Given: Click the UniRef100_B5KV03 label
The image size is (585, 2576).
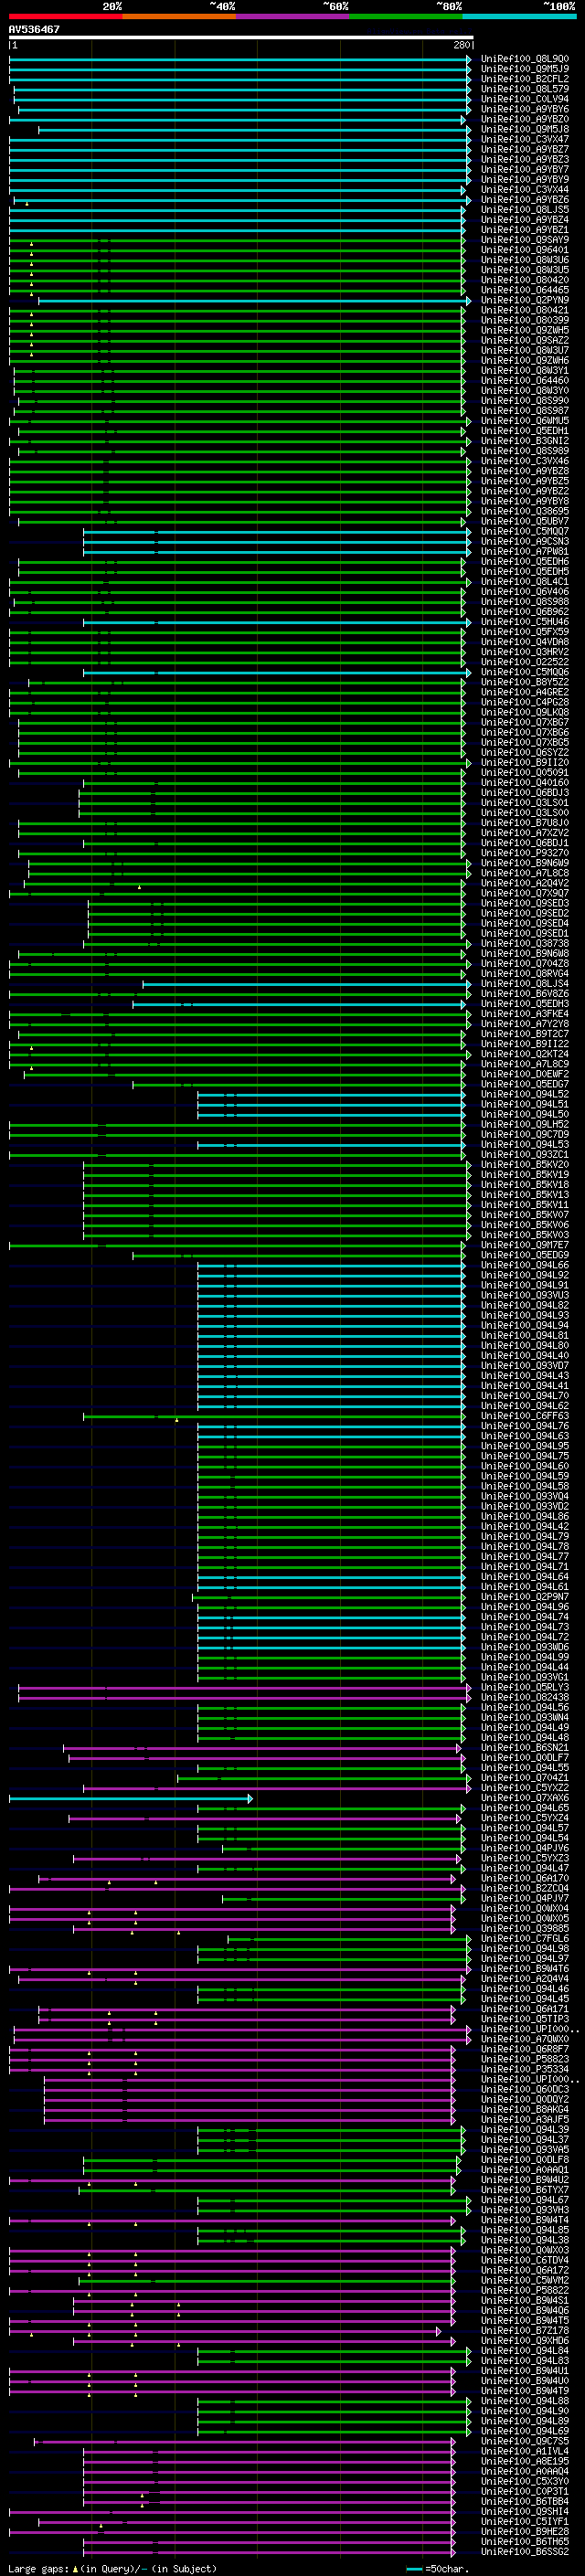Looking at the screenshot, I should point(525,1235).
